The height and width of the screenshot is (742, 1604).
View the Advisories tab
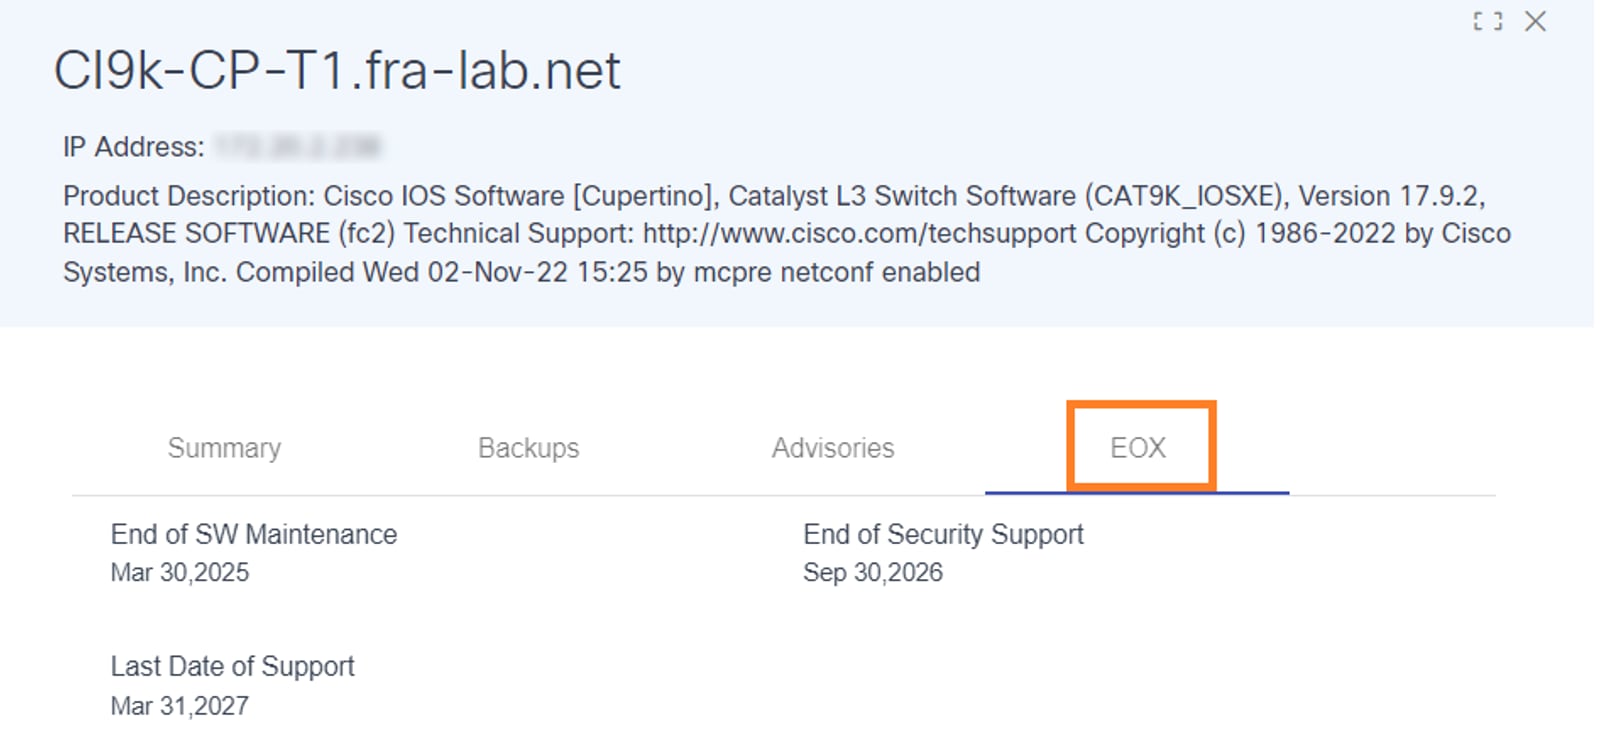coord(833,448)
